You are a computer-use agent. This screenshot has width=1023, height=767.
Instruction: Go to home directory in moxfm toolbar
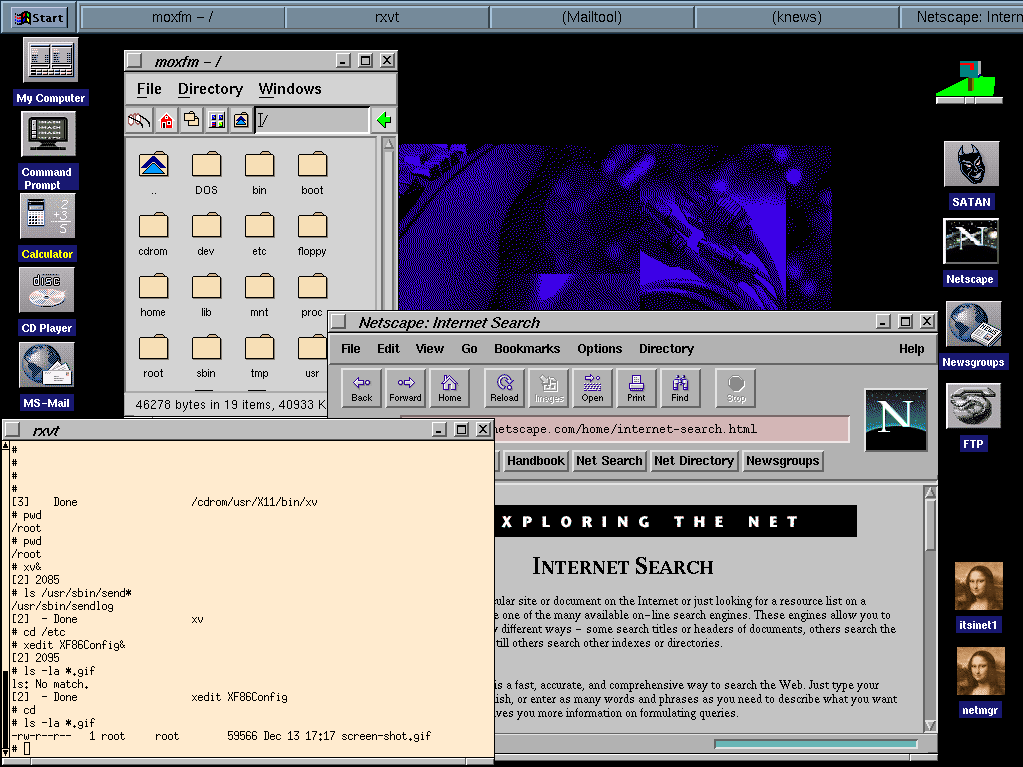(x=166, y=121)
